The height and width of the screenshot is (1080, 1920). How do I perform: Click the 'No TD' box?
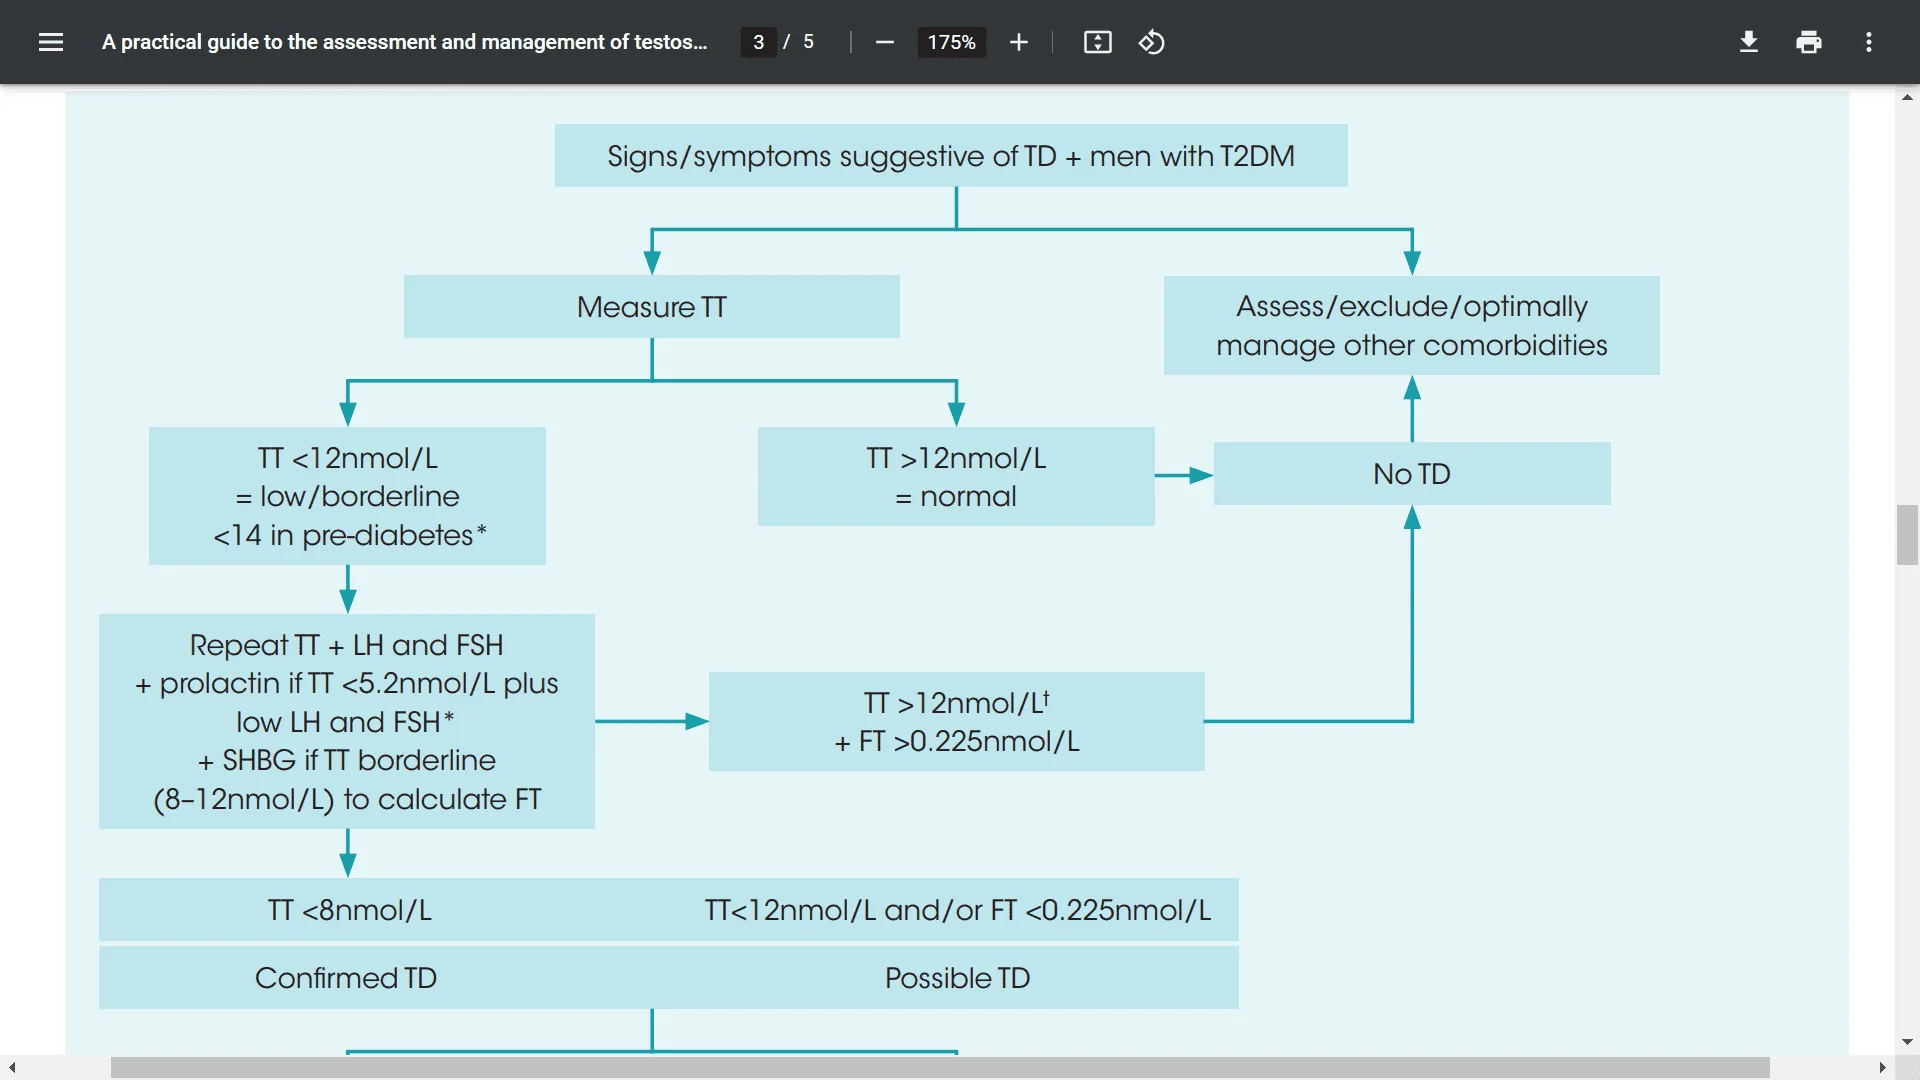pyautogui.click(x=1412, y=473)
